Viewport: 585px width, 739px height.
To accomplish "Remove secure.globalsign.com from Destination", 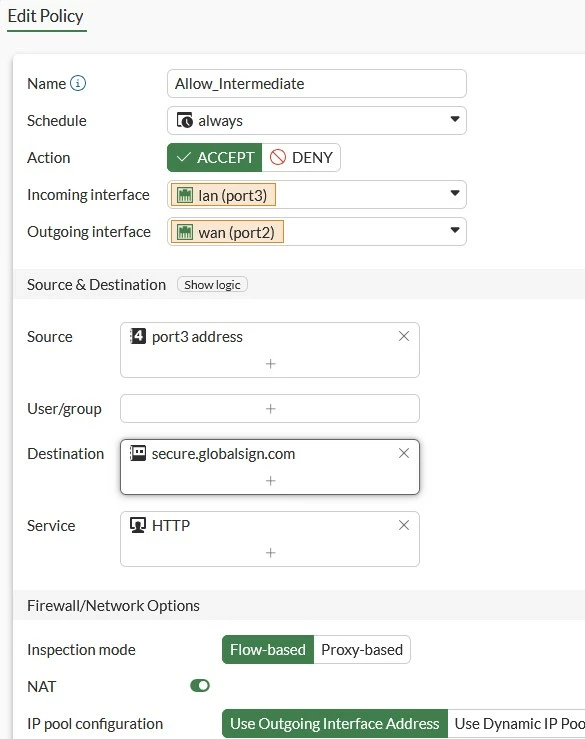I will click(404, 453).
